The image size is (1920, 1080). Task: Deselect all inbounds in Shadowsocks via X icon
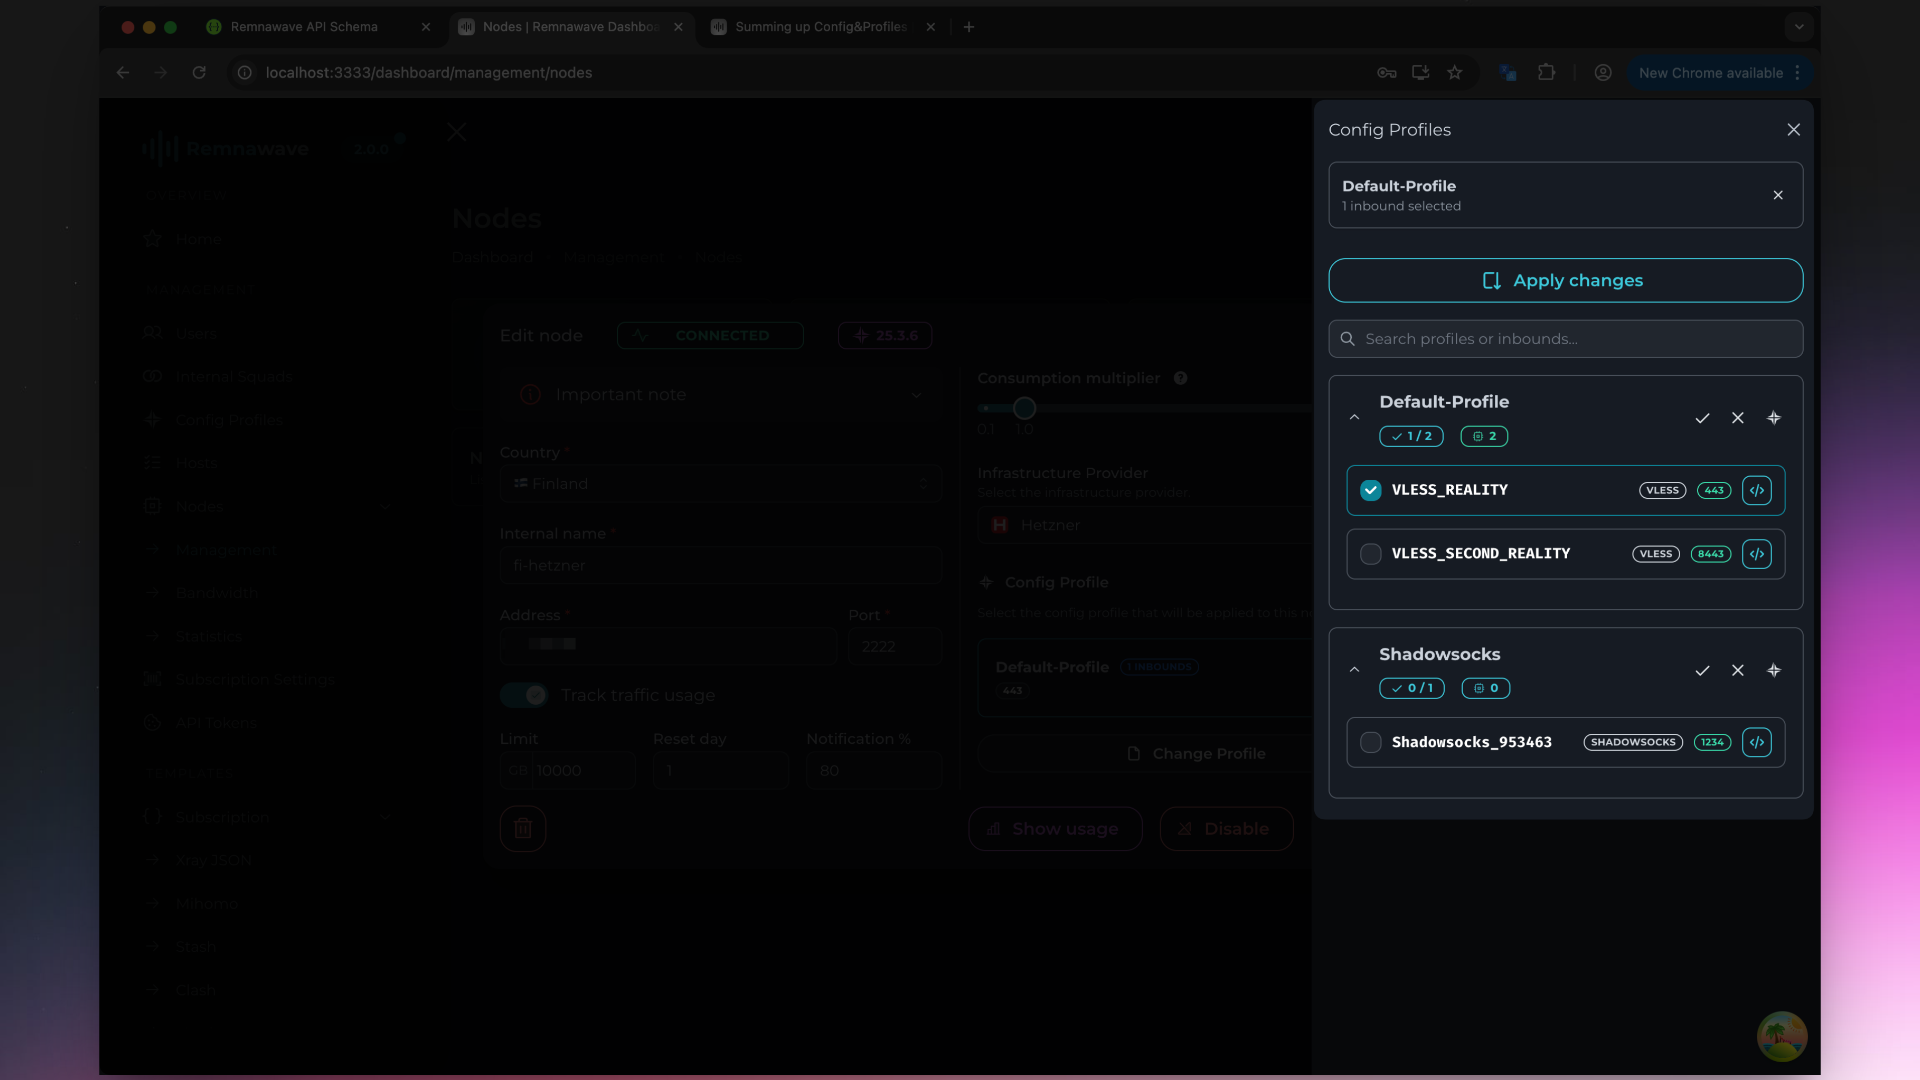1738,670
